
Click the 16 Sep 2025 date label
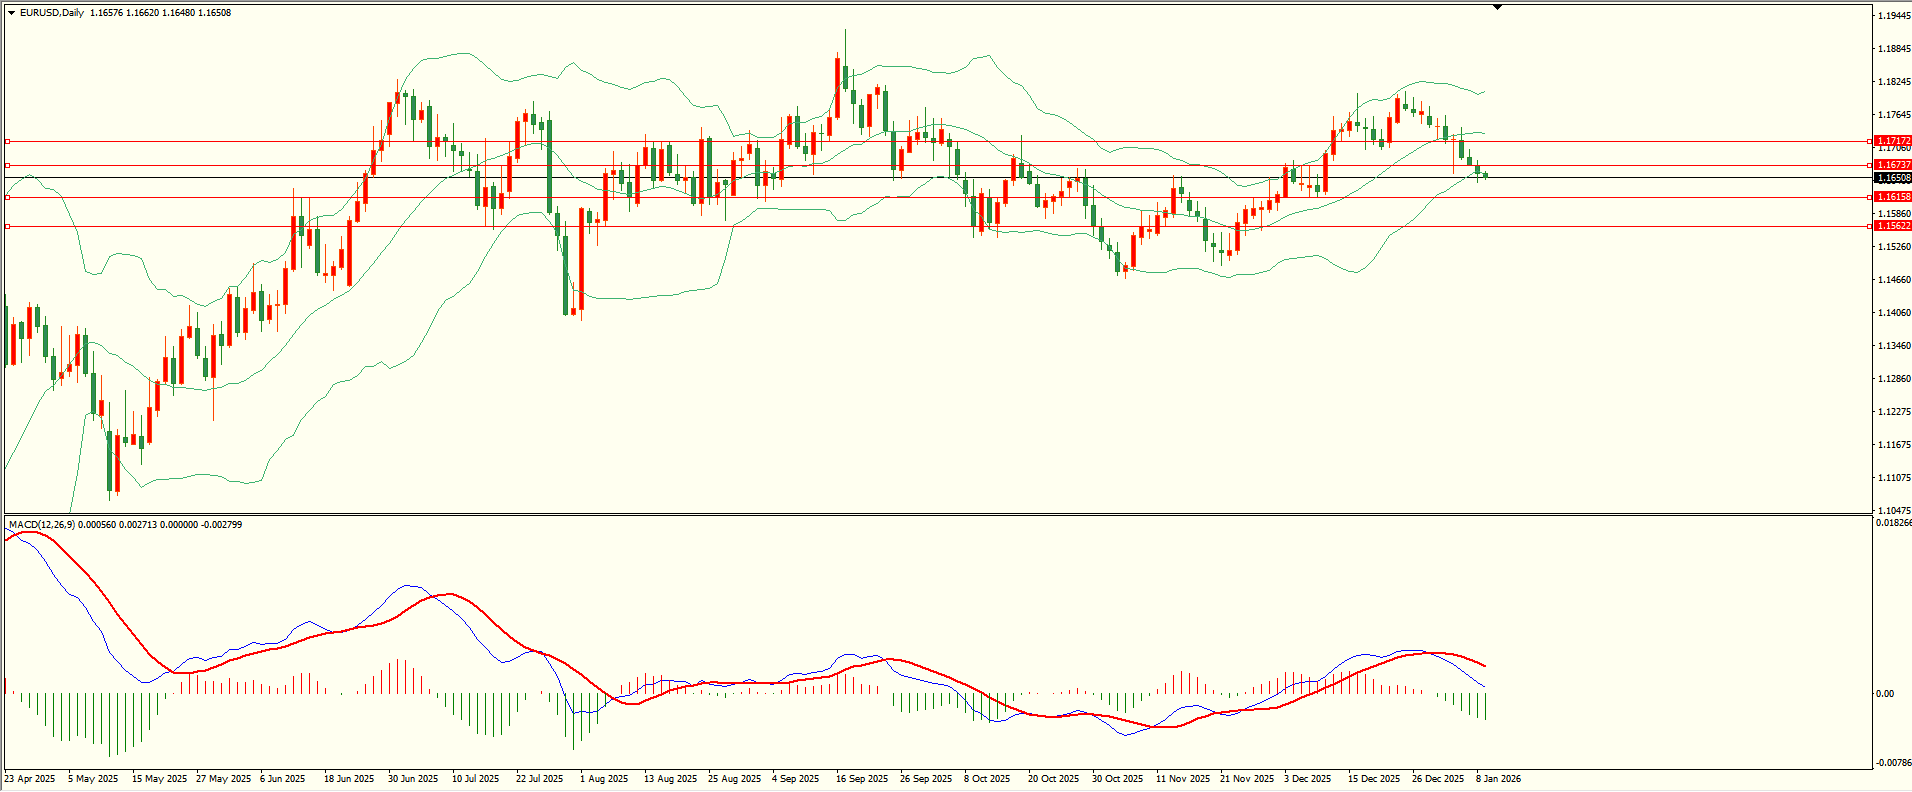click(x=861, y=778)
